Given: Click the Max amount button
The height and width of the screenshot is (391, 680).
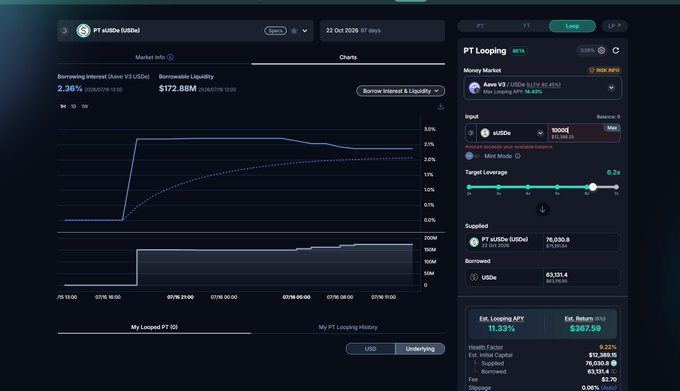Looking at the screenshot, I should [611, 128].
